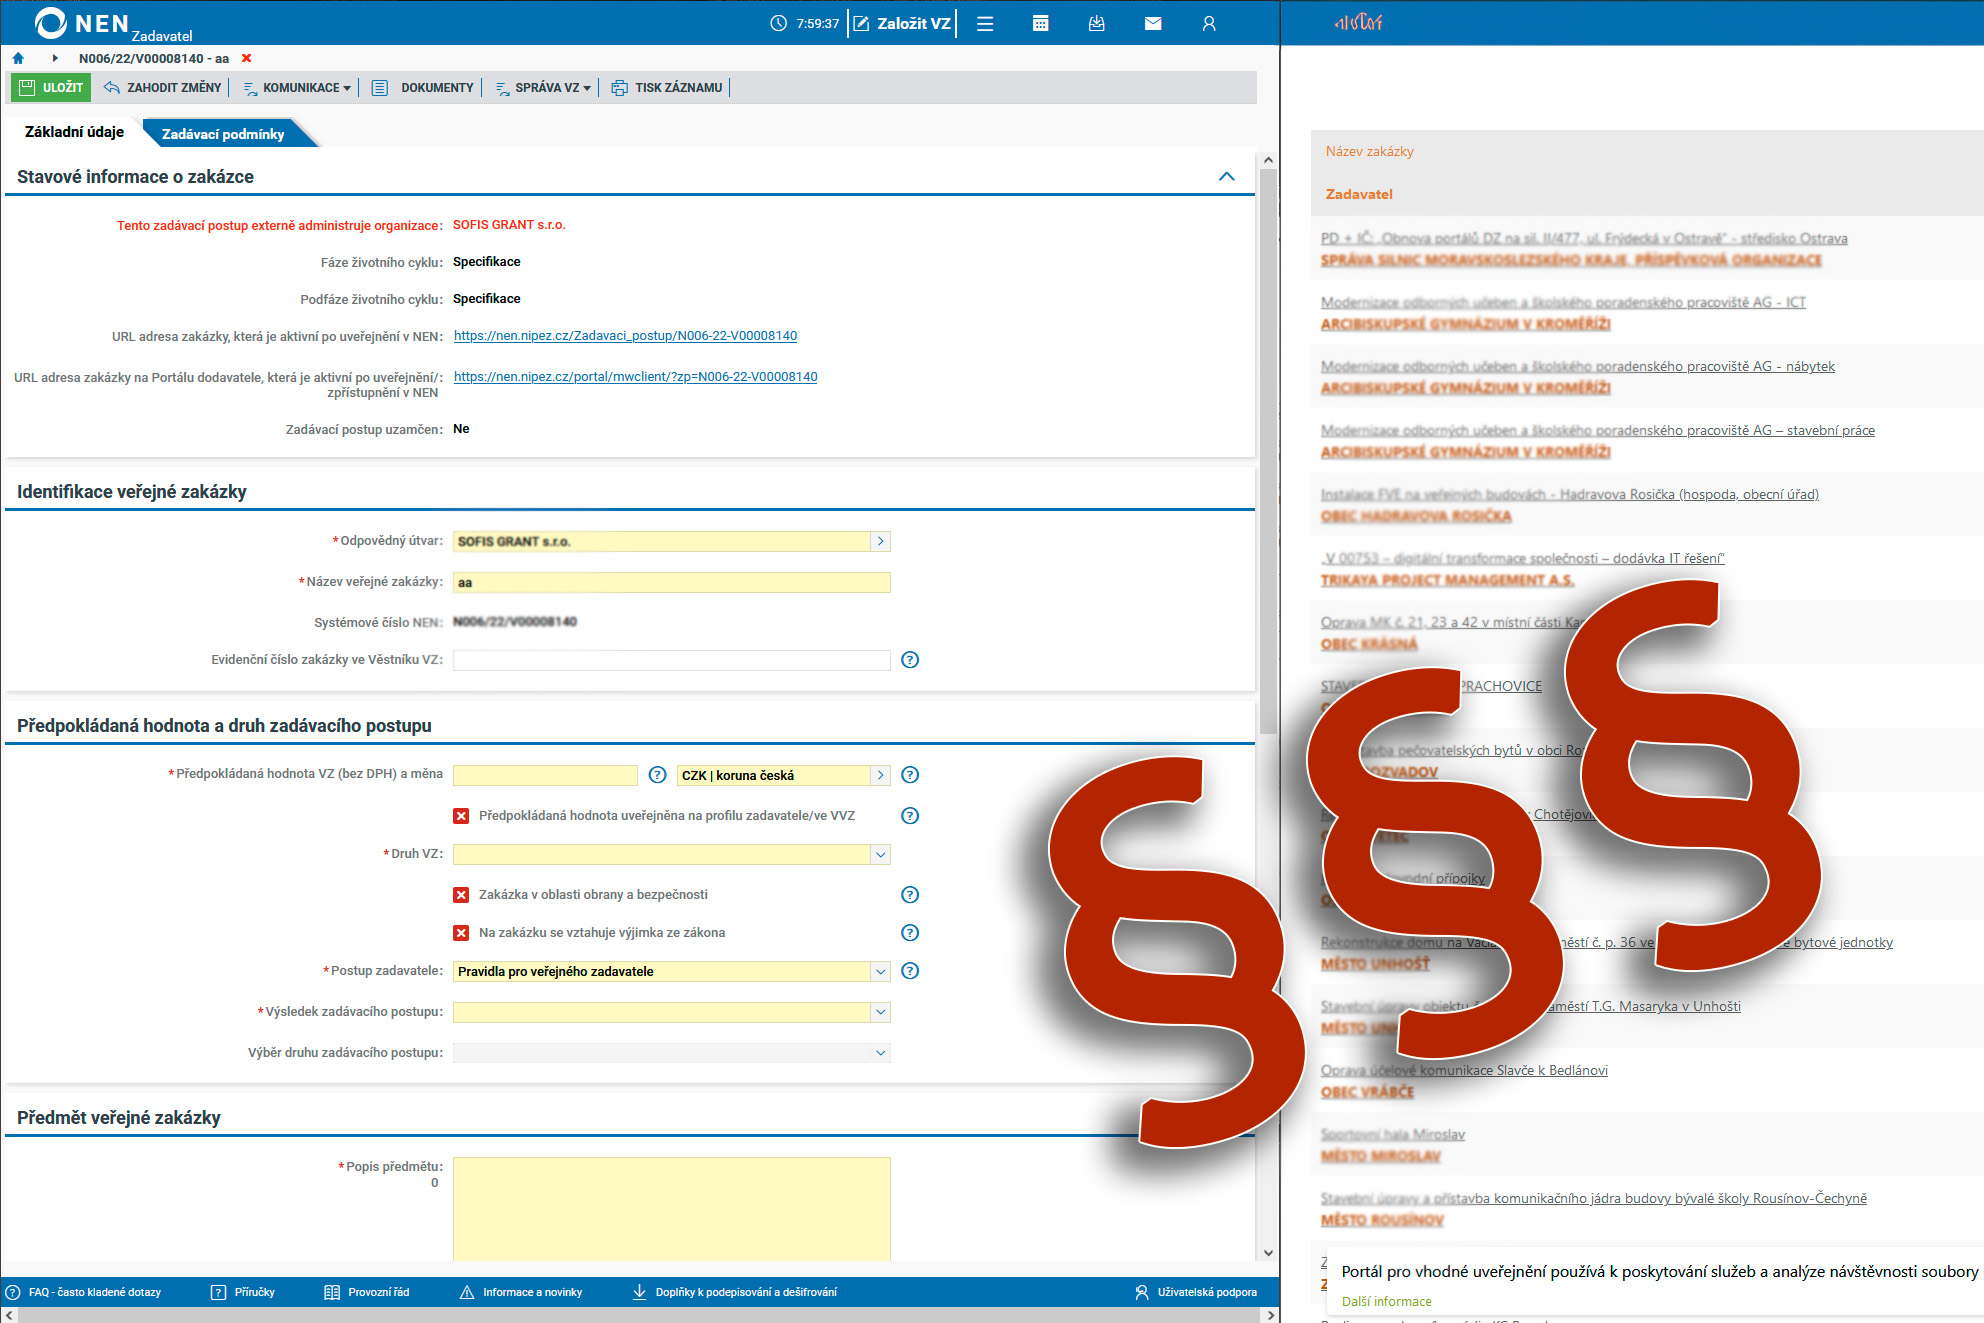Click ZAHODIT ZMĚNY to discard changes

pos(163,87)
